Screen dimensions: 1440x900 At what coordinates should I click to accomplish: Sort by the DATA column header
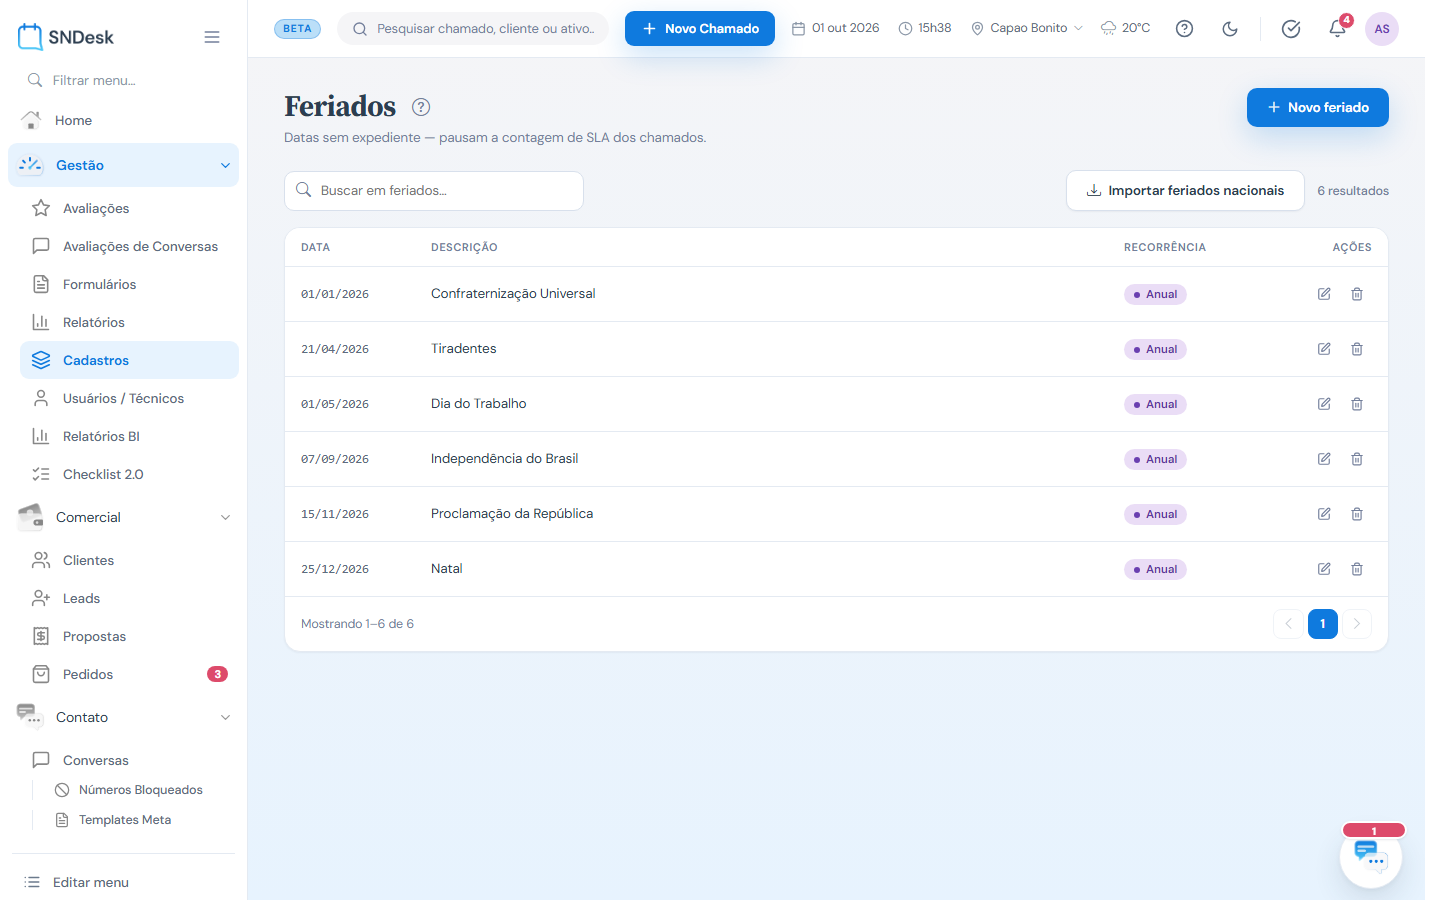tap(315, 247)
